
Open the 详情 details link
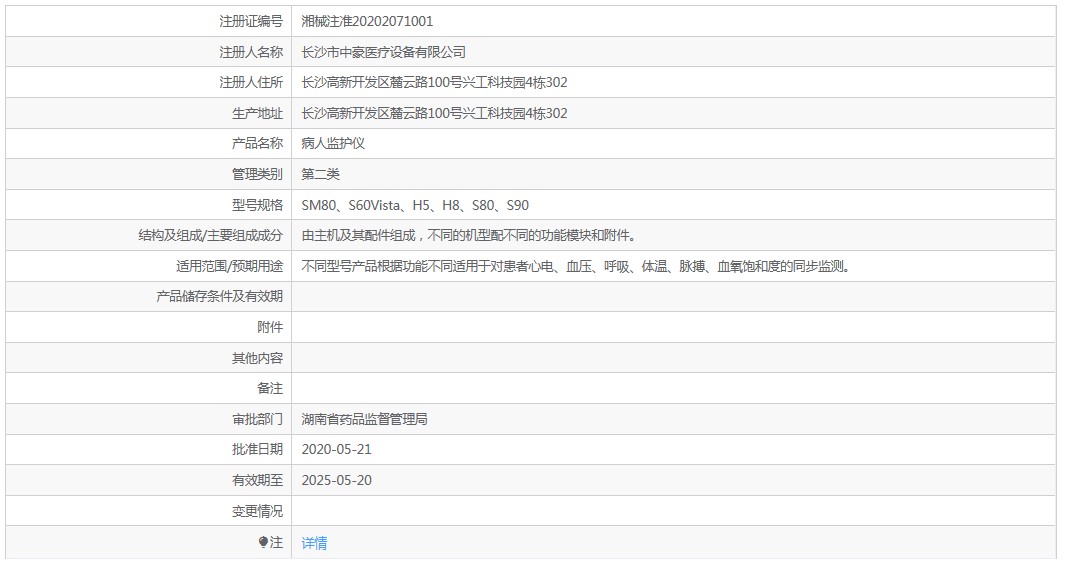(314, 543)
